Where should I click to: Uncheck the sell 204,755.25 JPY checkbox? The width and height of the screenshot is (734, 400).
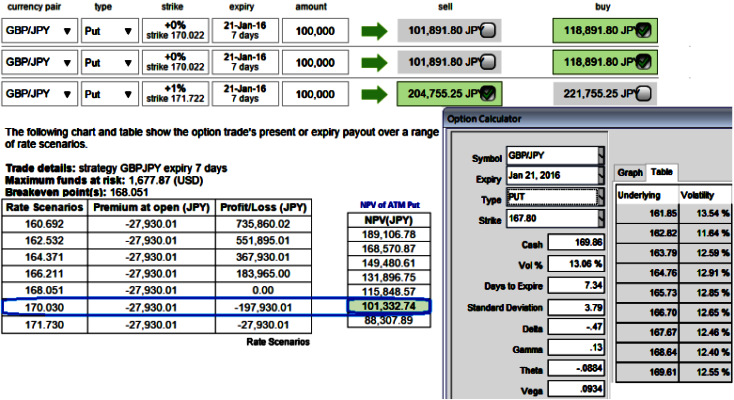click(x=488, y=94)
